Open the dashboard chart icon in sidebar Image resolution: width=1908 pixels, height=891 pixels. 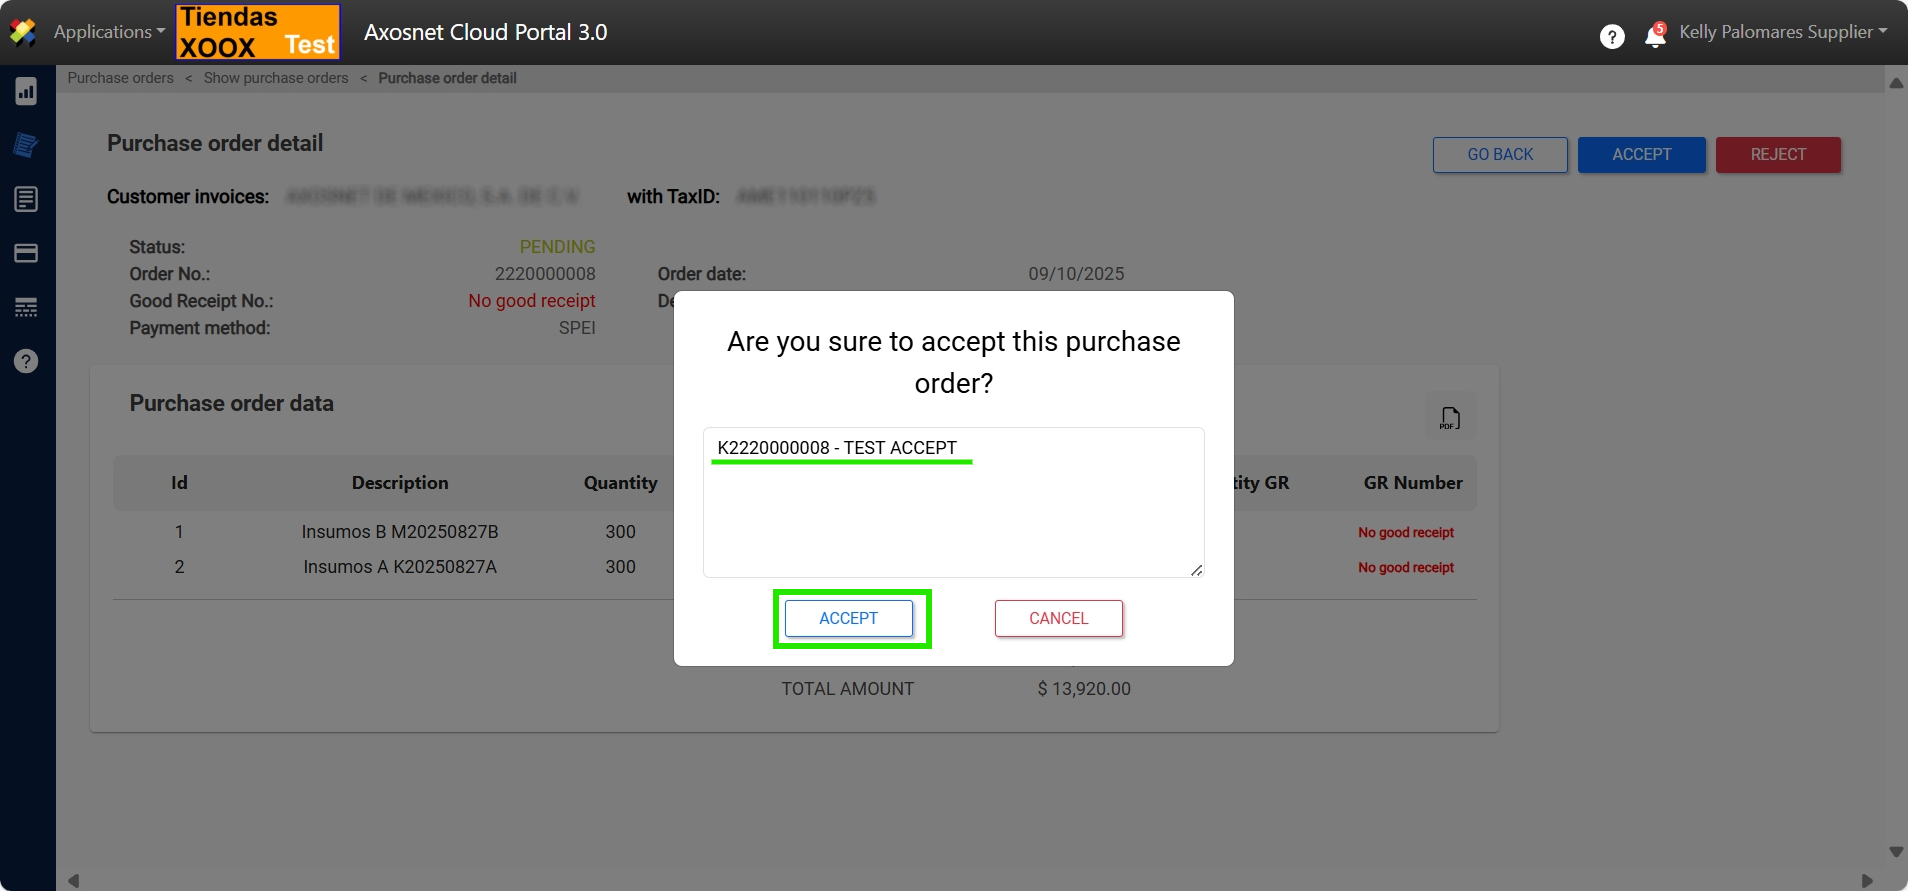(26, 92)
